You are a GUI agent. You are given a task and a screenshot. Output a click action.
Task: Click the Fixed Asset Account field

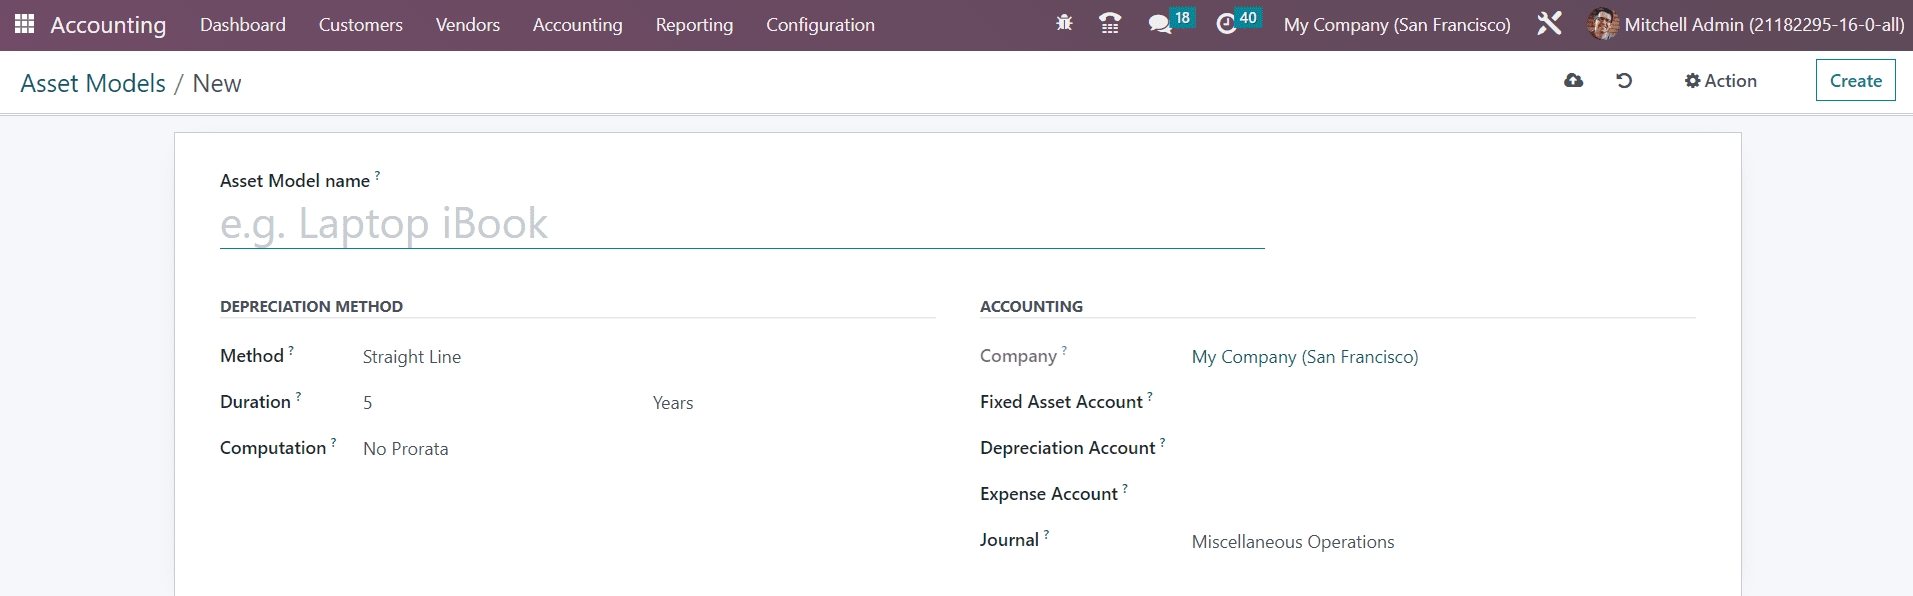pyautogui.click(x=1440, y=403)
